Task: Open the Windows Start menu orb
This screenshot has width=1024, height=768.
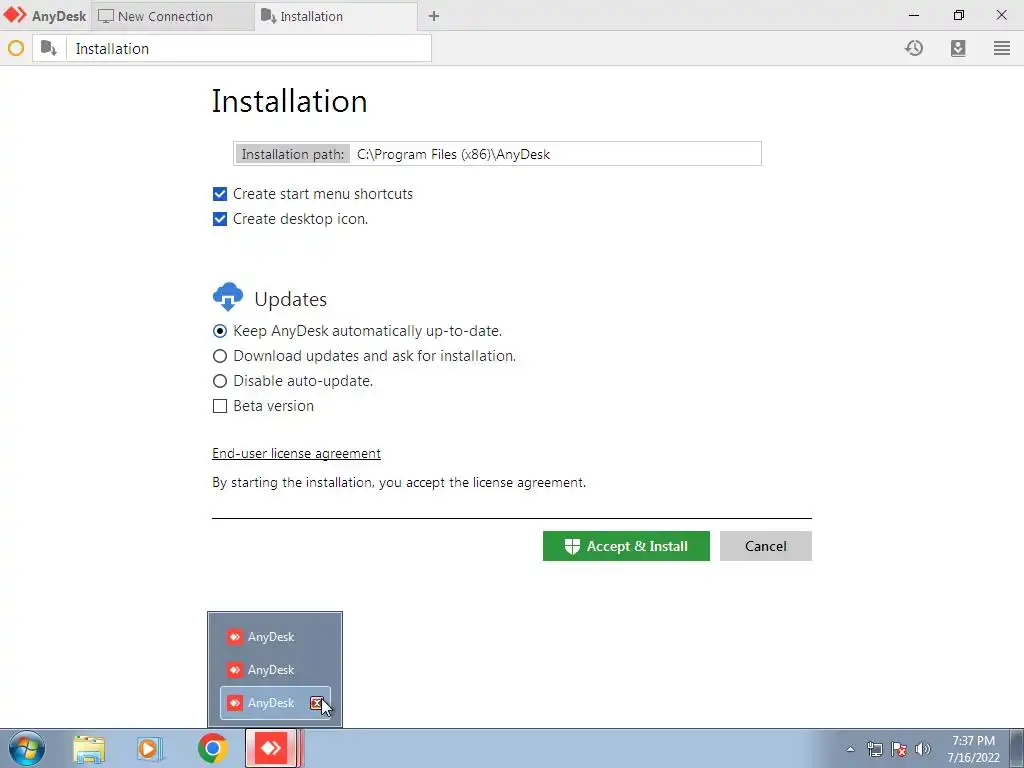Action: (27, 748)
